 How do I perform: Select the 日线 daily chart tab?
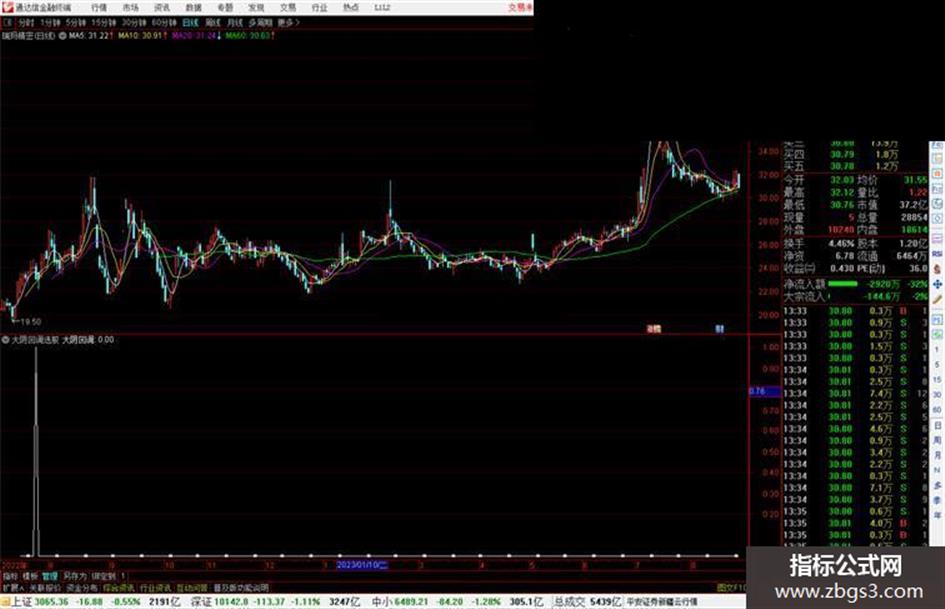coord(190,22)
